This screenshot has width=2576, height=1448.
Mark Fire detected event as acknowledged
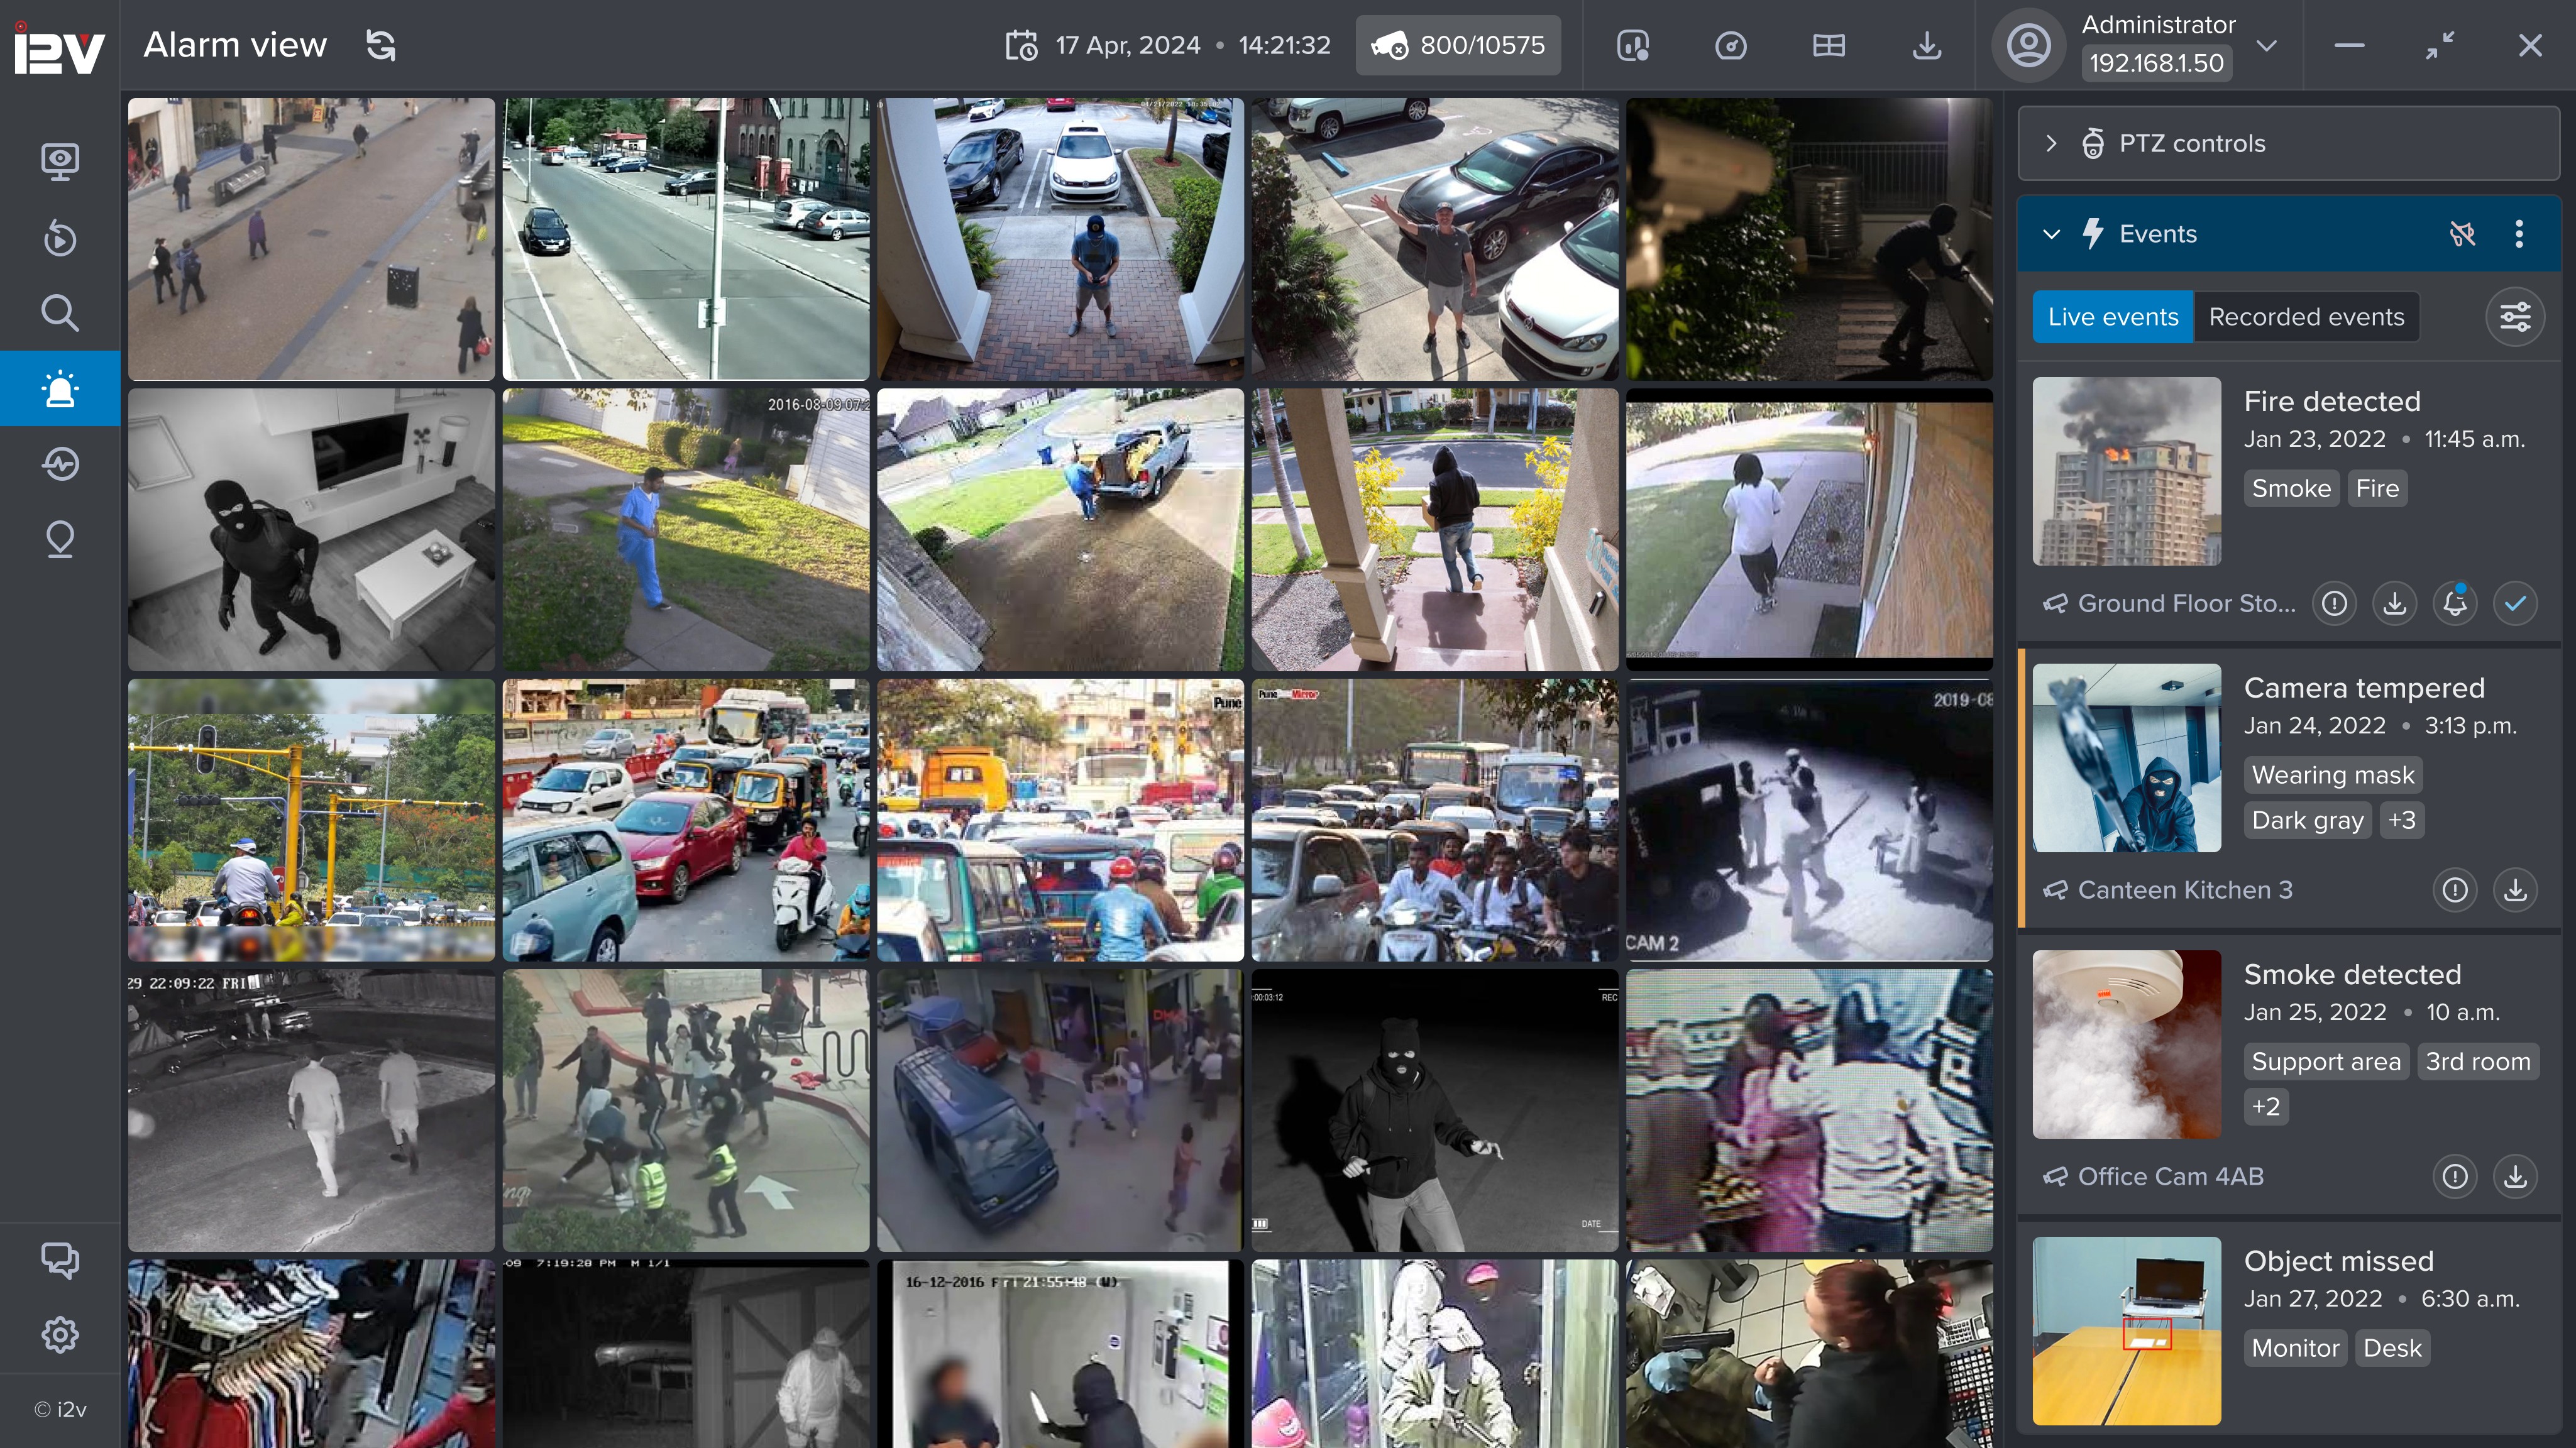coord(2515,603)
